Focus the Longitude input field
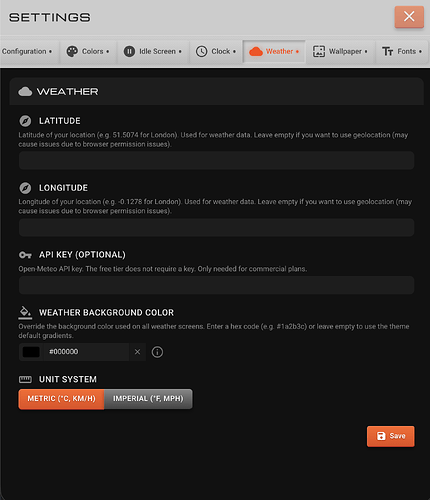The image size is (430, 500). [x=216, y=227]
